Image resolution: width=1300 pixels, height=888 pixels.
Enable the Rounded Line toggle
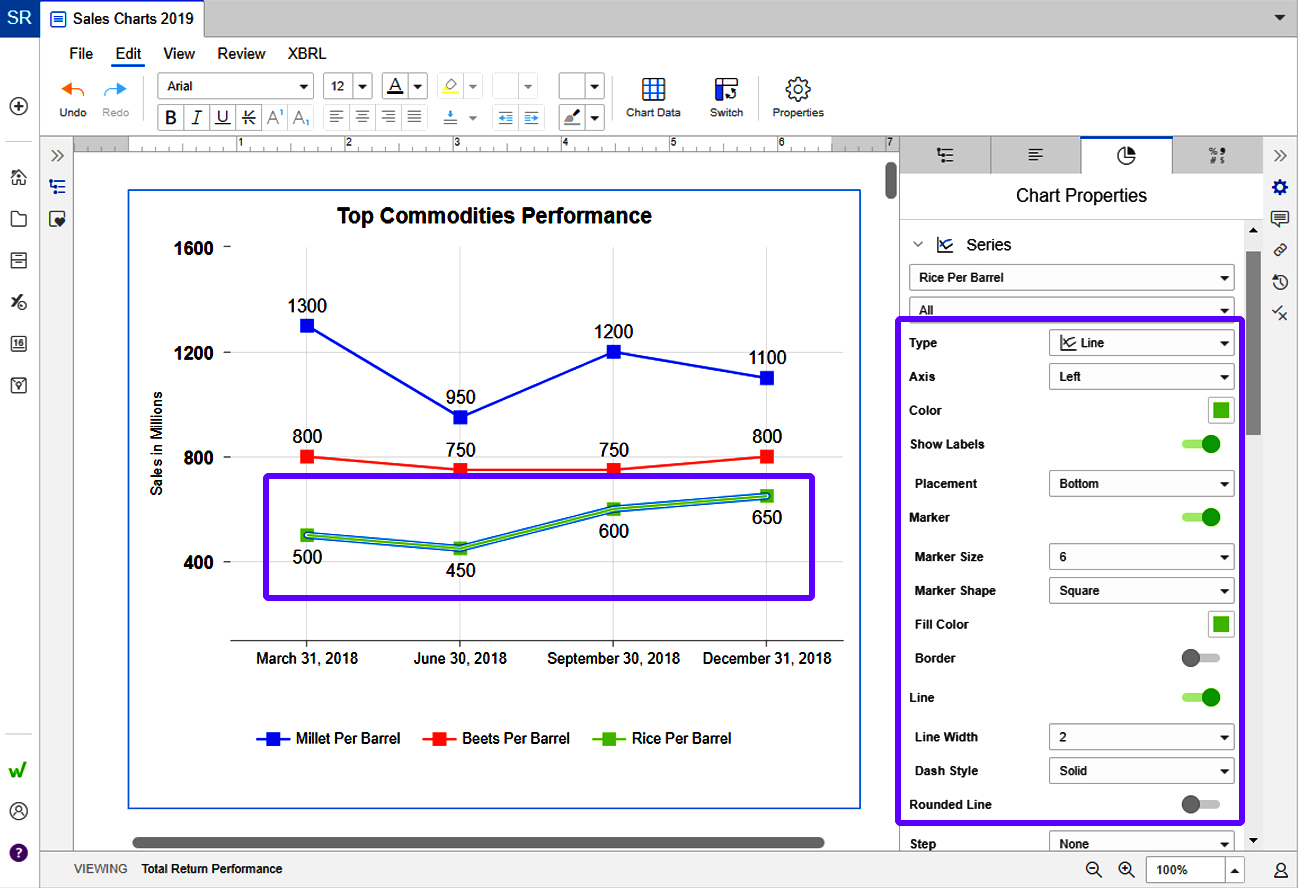(x=1200, y=804)
